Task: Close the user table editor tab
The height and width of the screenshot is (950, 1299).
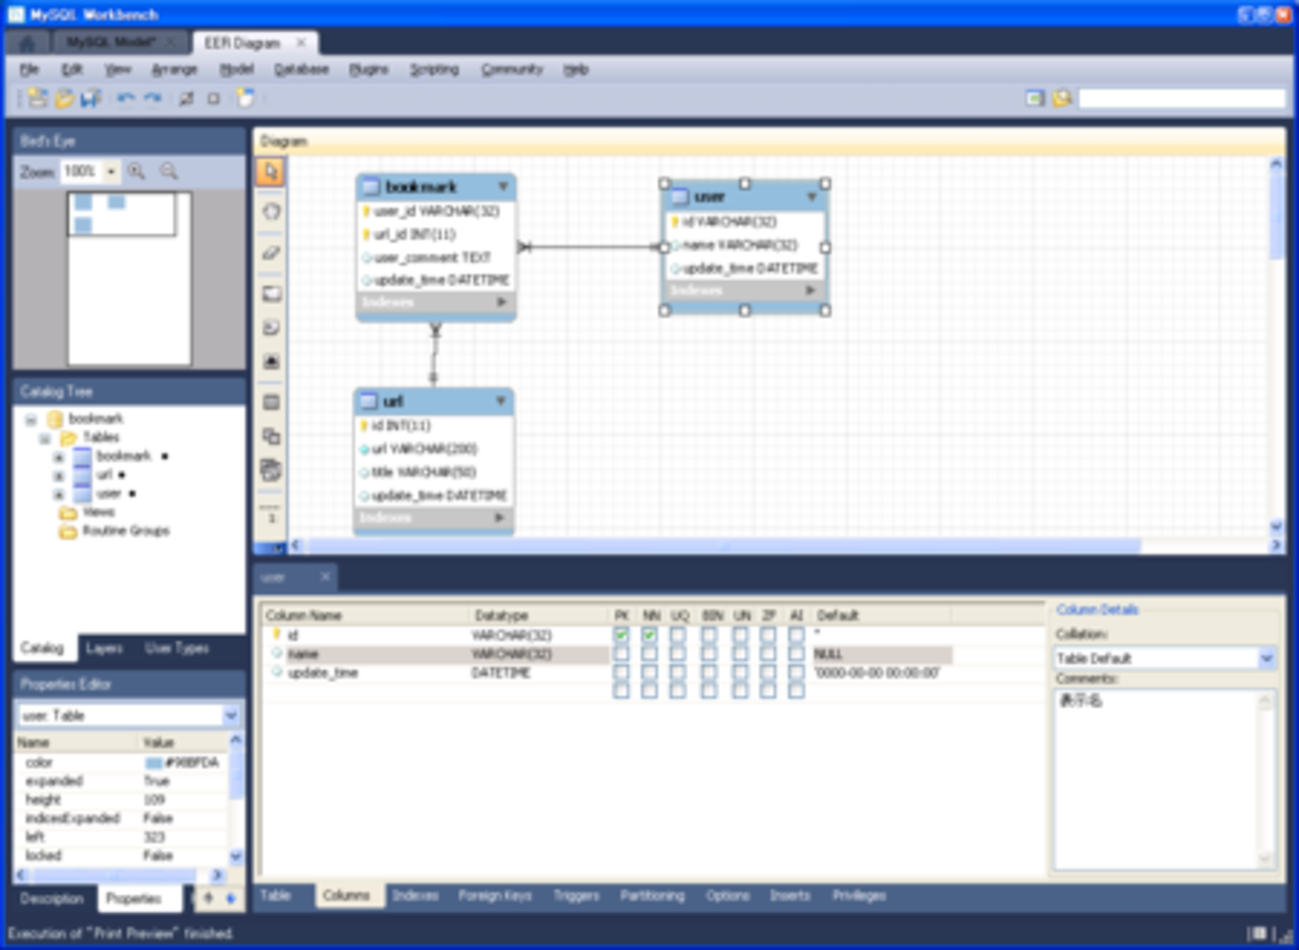Action: pos(325,577)
